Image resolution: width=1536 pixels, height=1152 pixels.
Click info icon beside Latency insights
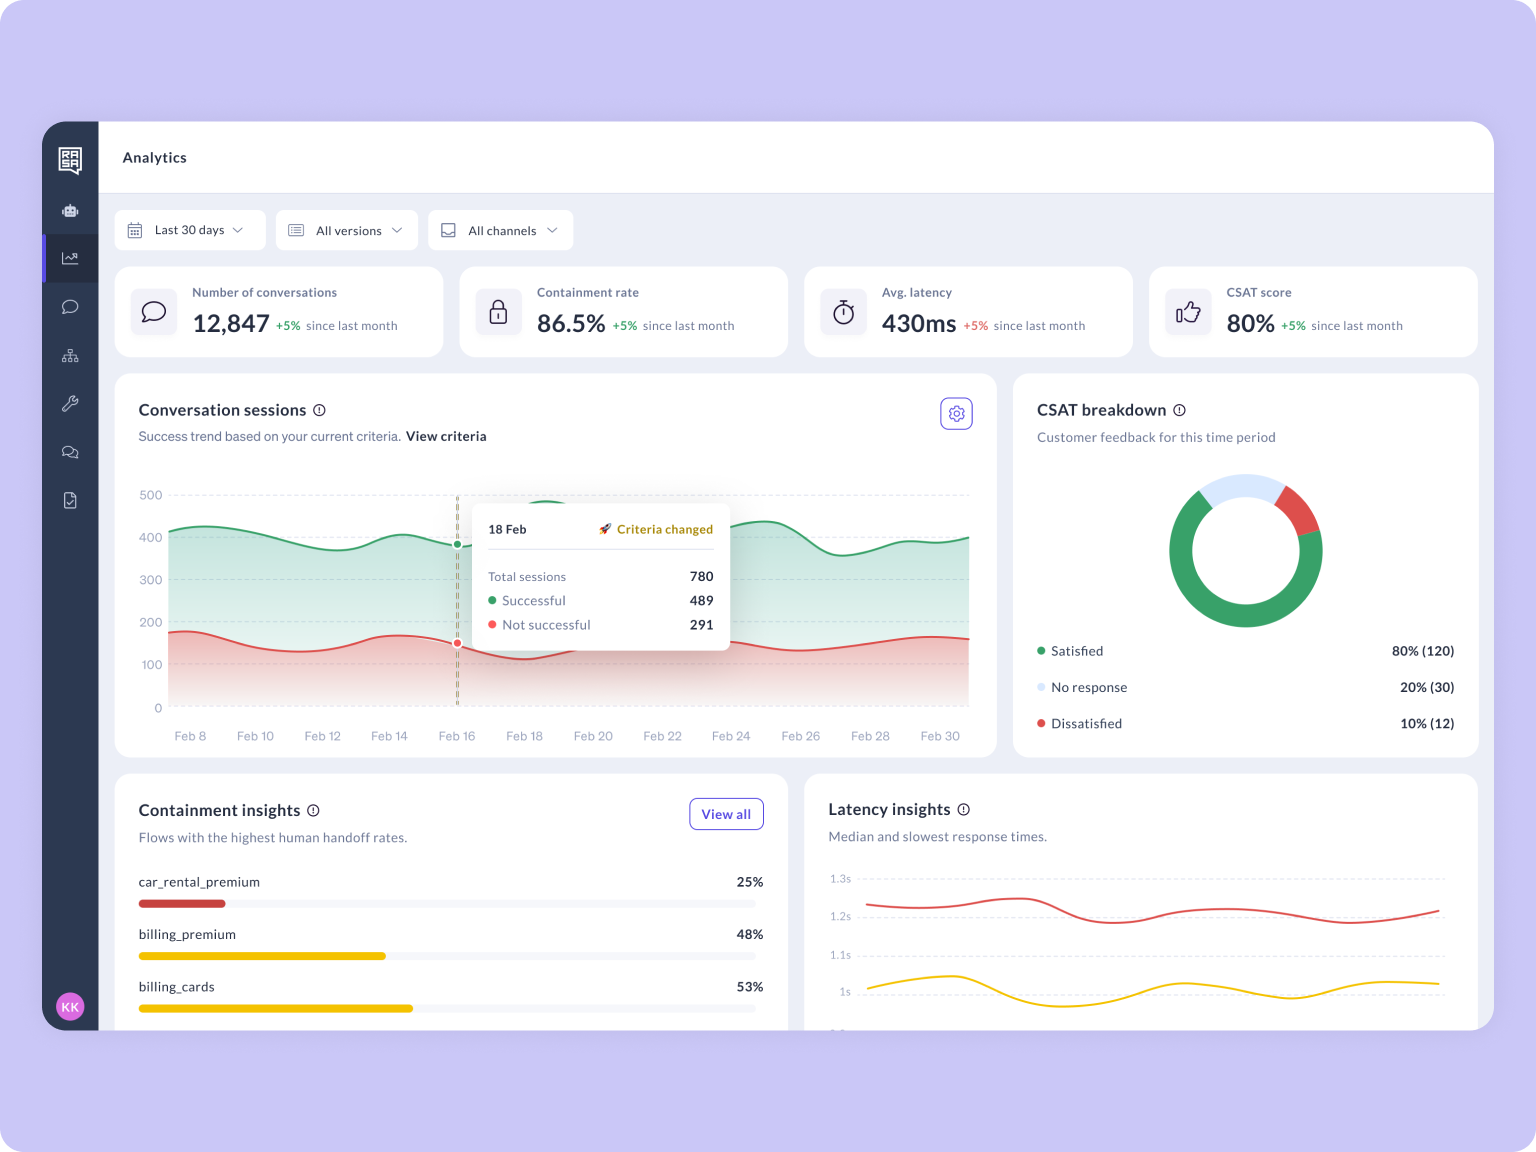pos(963,809)
